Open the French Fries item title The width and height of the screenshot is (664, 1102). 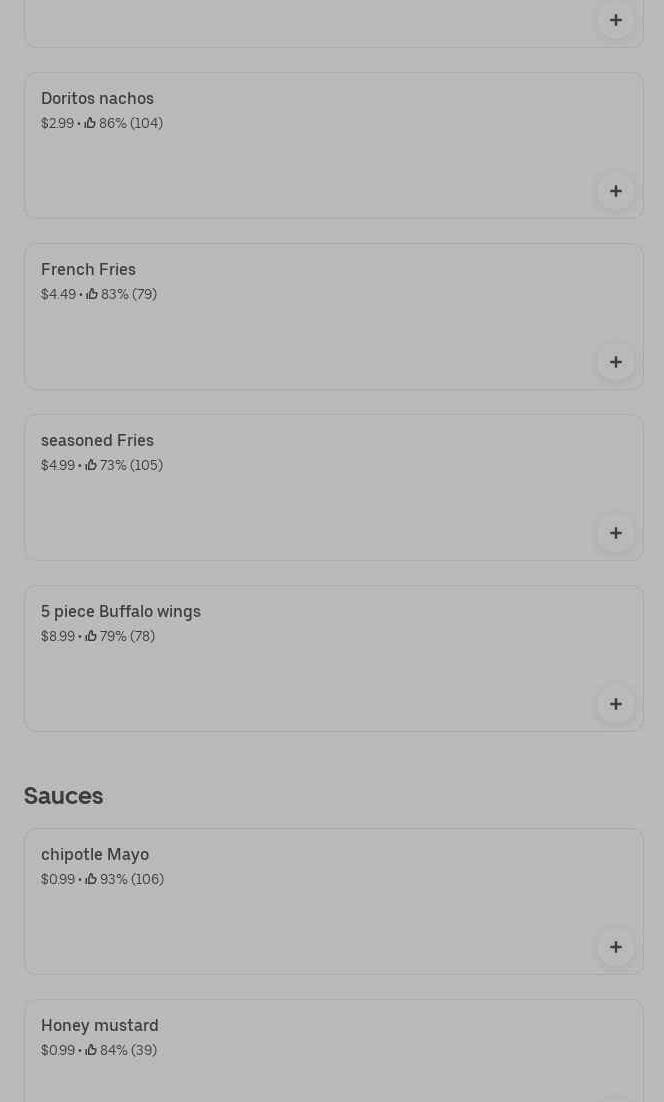pos(88,269)
